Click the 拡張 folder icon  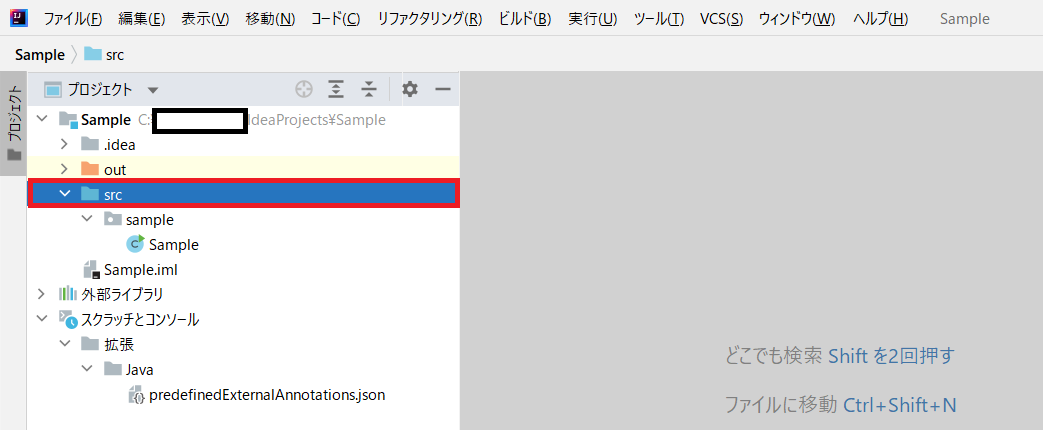89,344
